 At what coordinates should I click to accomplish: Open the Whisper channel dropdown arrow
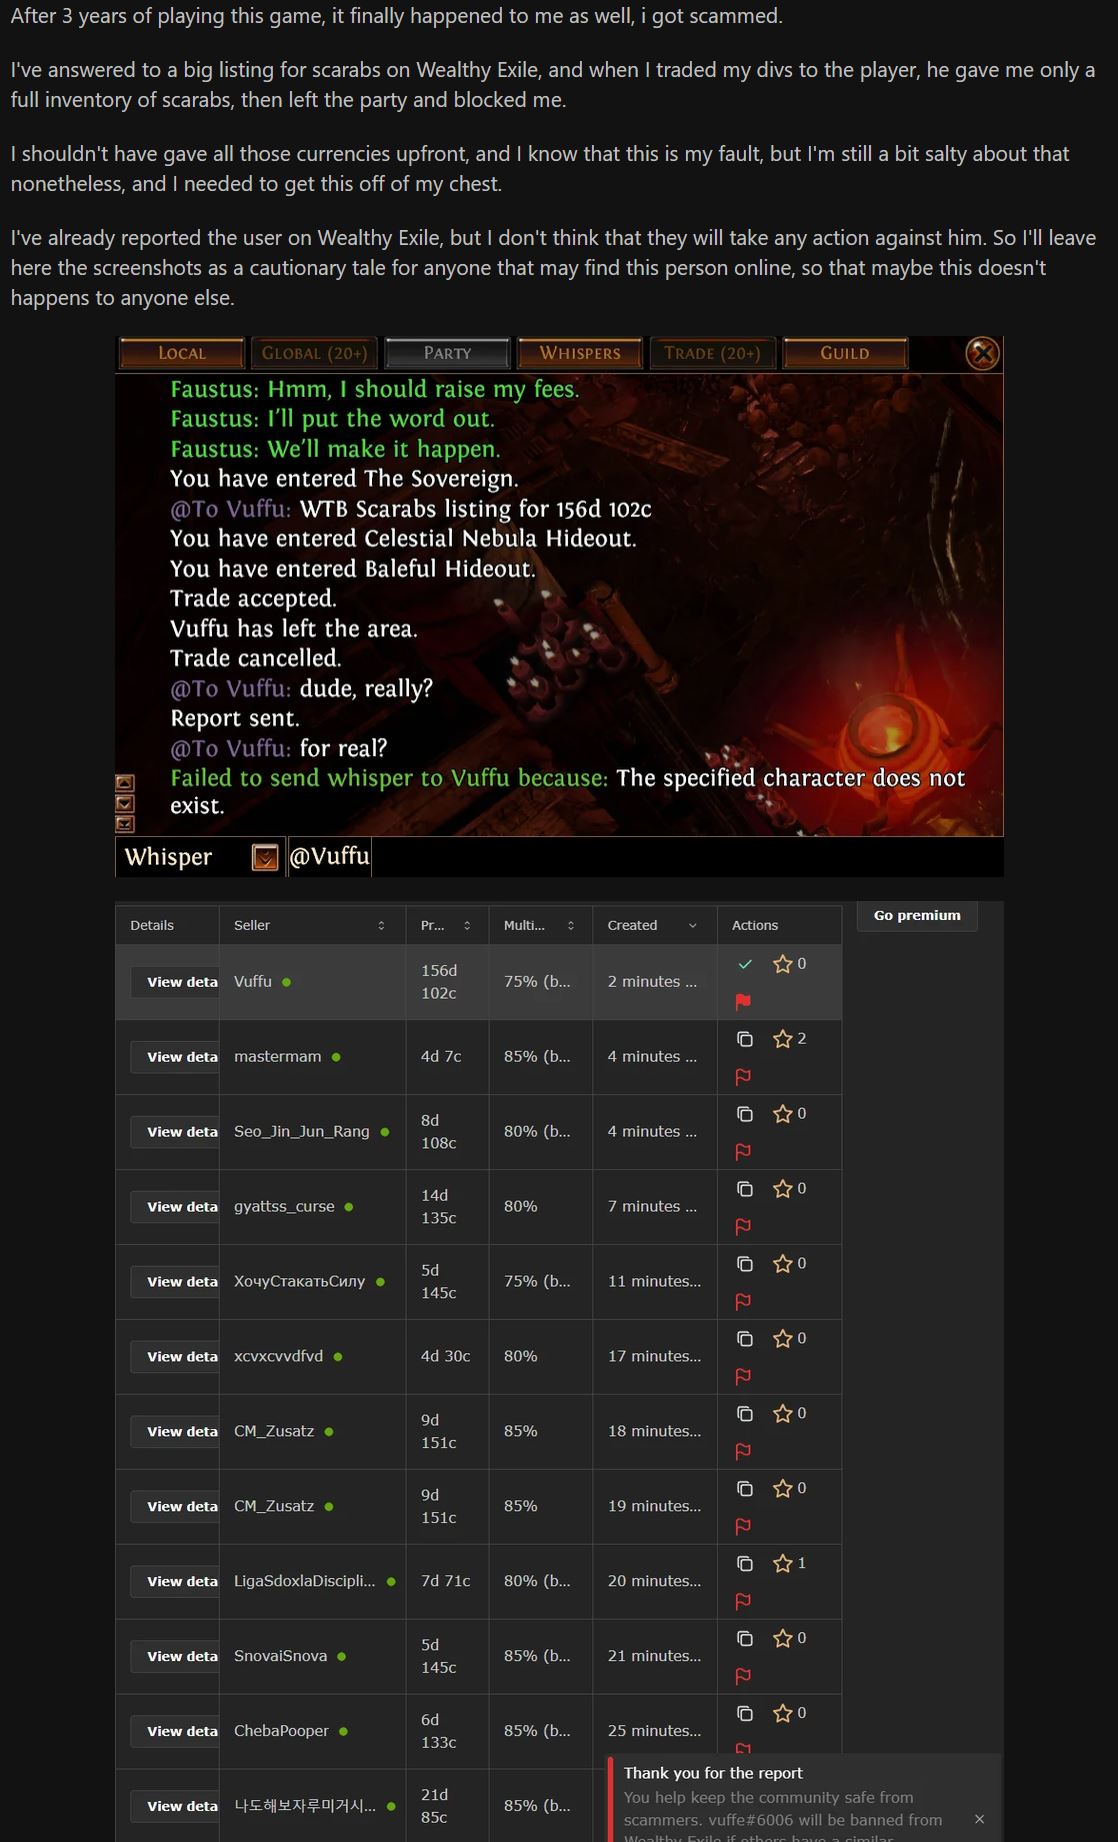265,857
